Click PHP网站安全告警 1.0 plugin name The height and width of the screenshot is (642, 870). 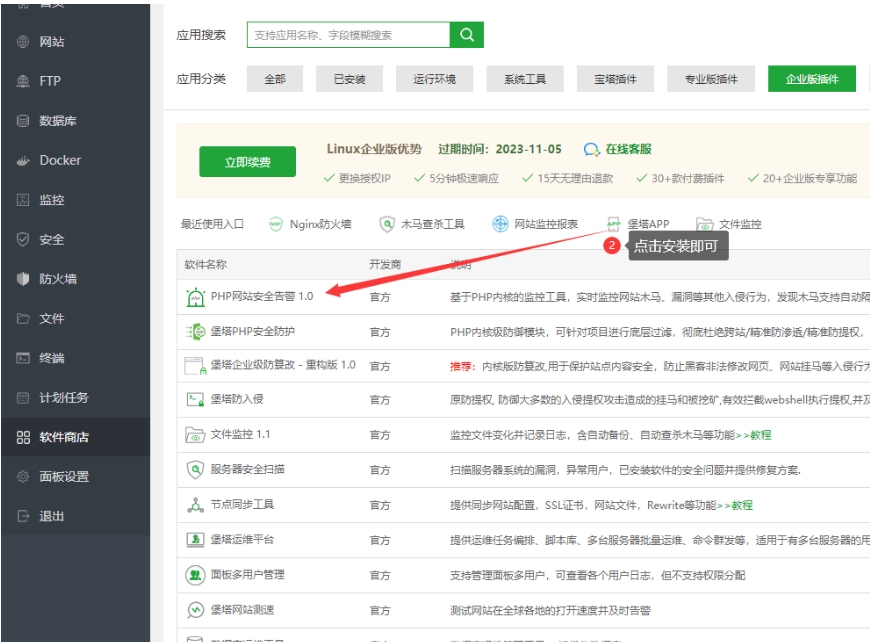tap(262, 296)
